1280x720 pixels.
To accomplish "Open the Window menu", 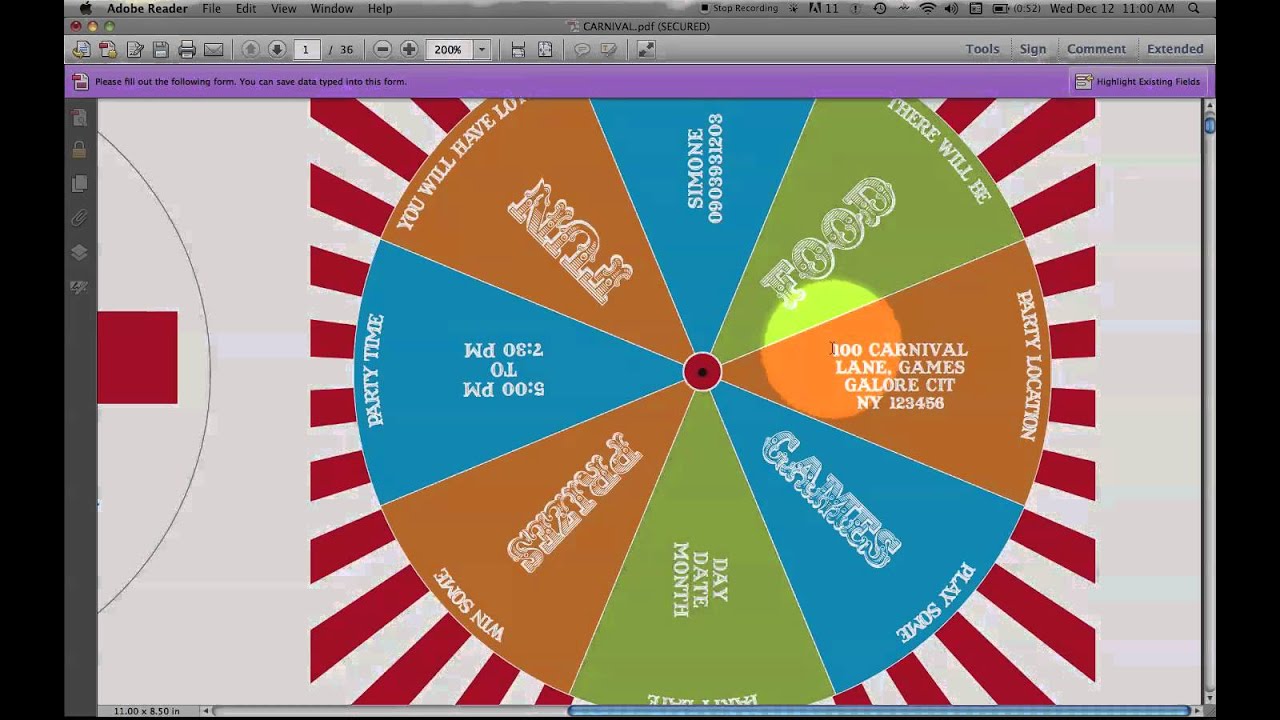I will [x=331, y=8].
